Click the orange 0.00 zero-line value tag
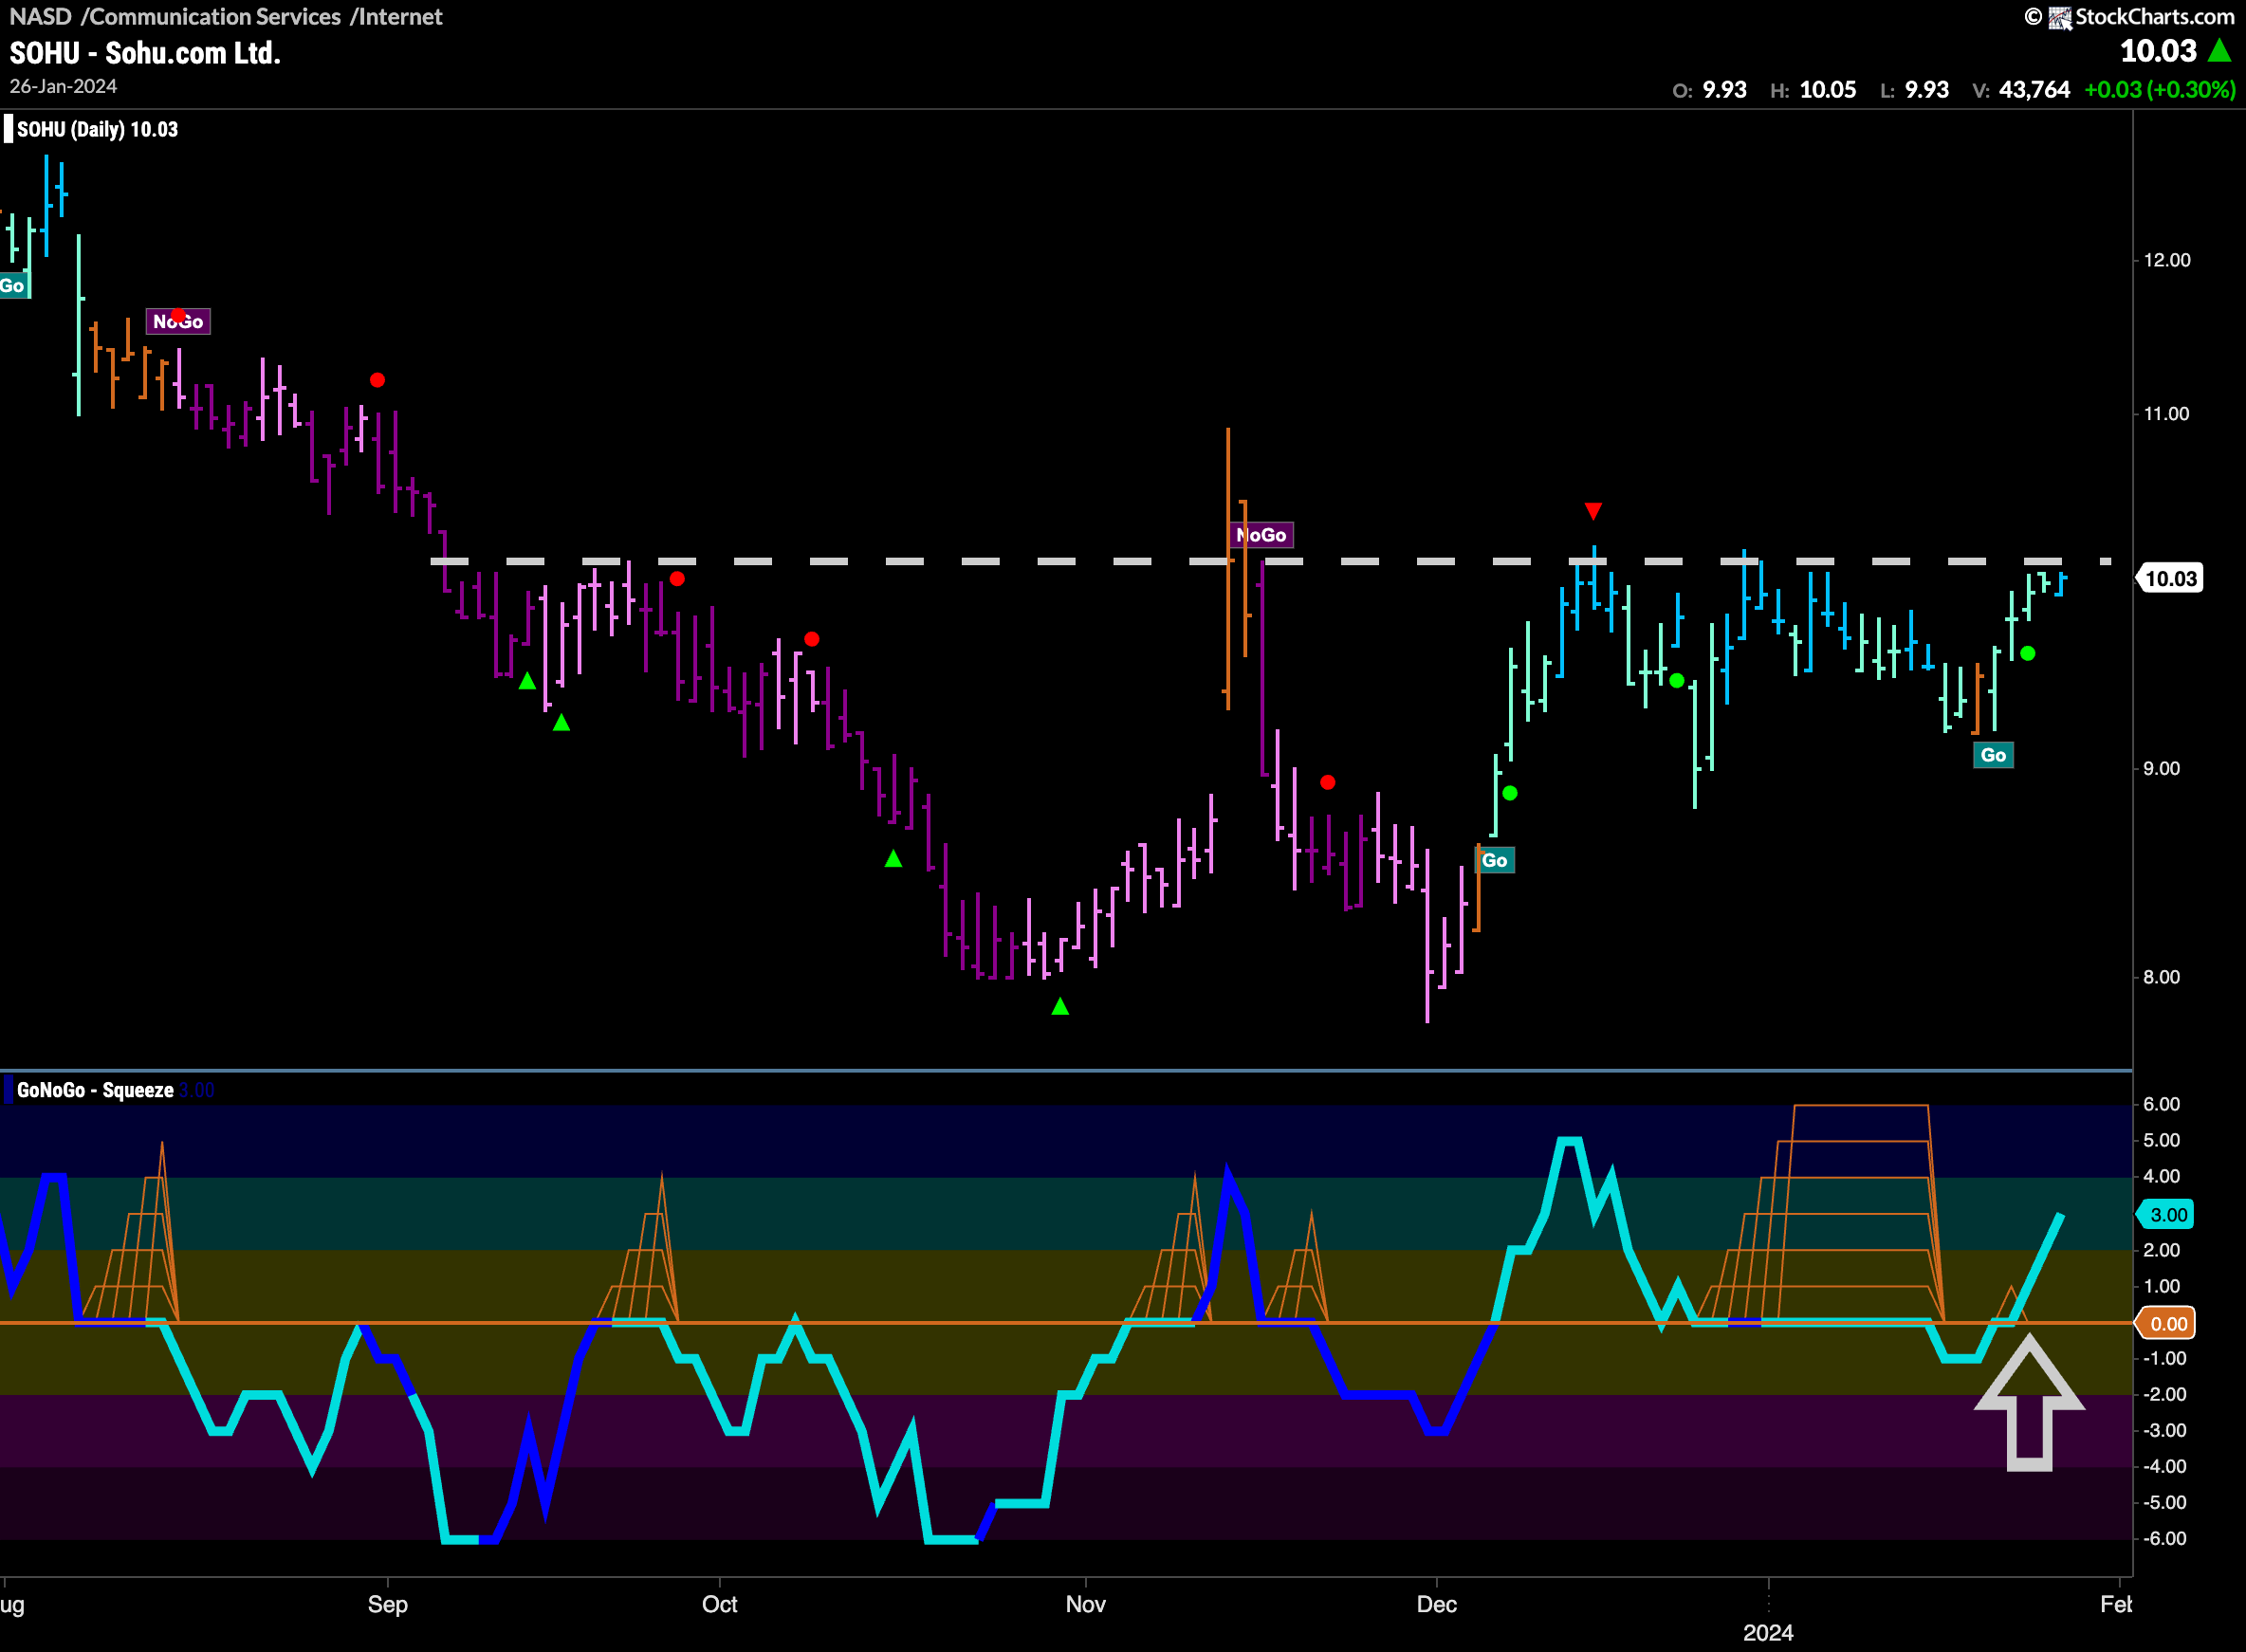2246x1652 pixels. click(x=2166, y=1324)
